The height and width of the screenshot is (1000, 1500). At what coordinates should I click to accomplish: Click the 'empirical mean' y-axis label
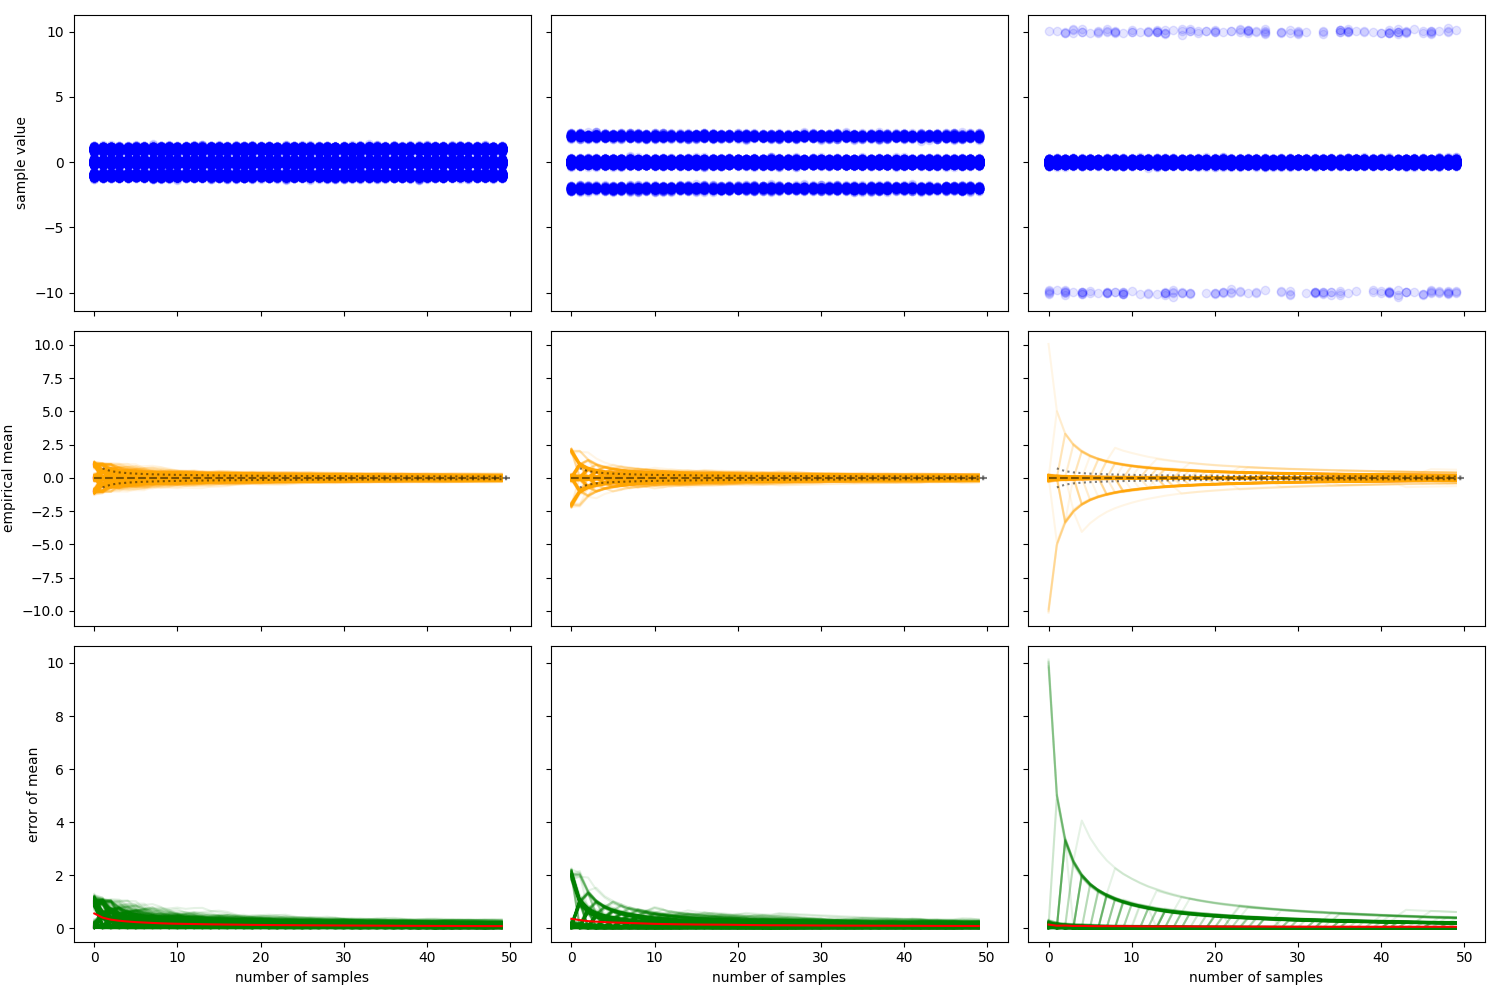point(9,478)
